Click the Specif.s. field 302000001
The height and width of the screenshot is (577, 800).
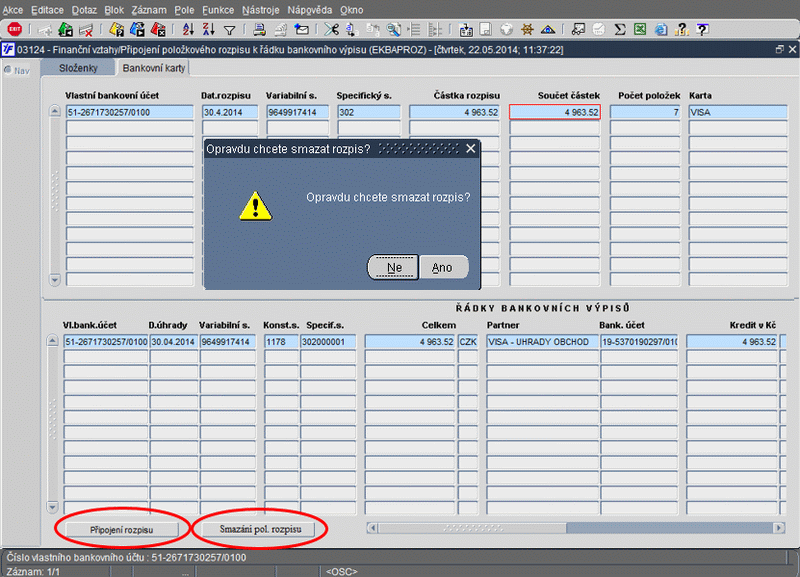click(328, 342)
